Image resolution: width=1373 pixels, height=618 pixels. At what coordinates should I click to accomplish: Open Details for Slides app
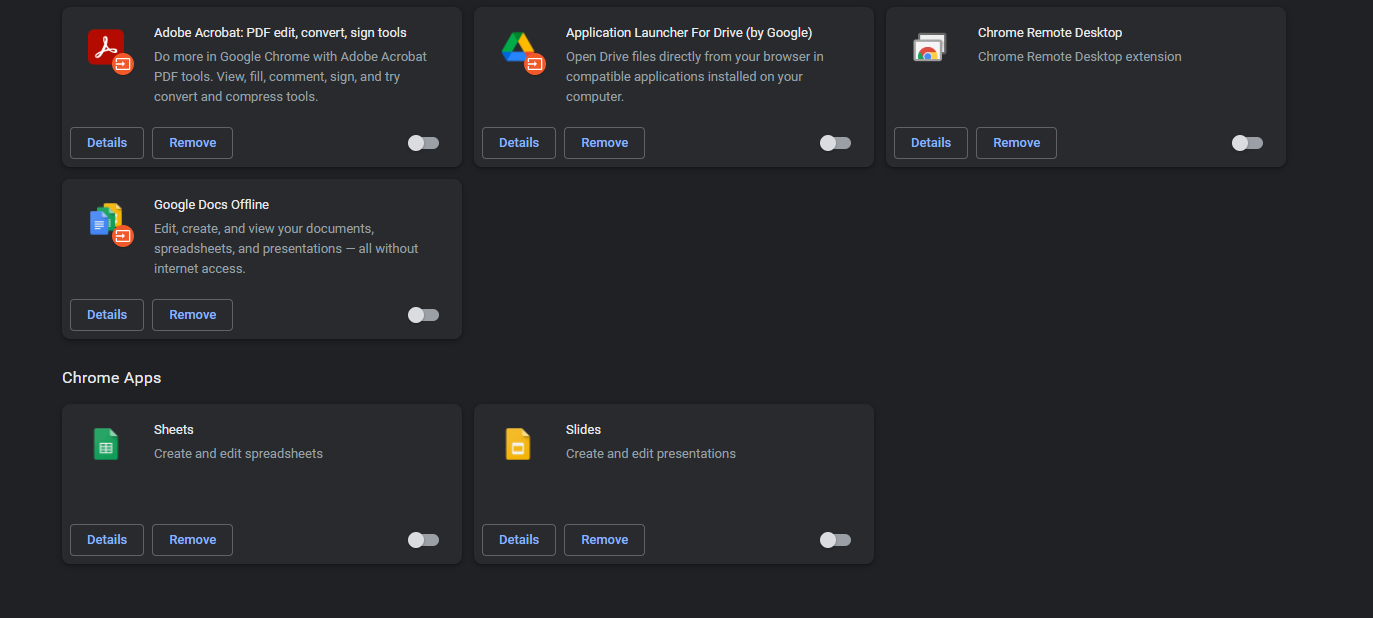click(x=519, y=540)
